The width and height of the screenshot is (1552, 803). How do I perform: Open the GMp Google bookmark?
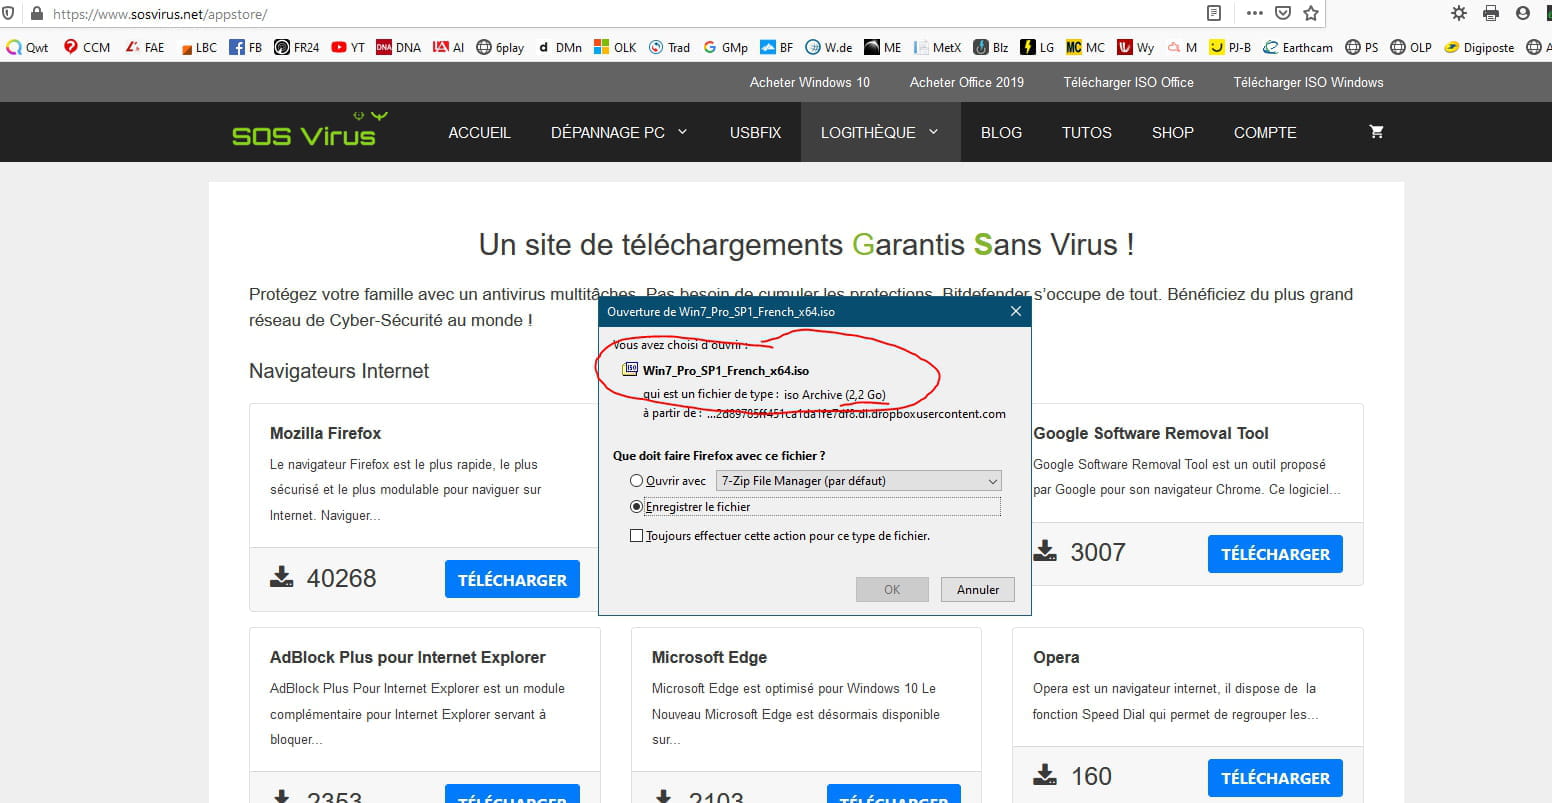pos(725,47)
